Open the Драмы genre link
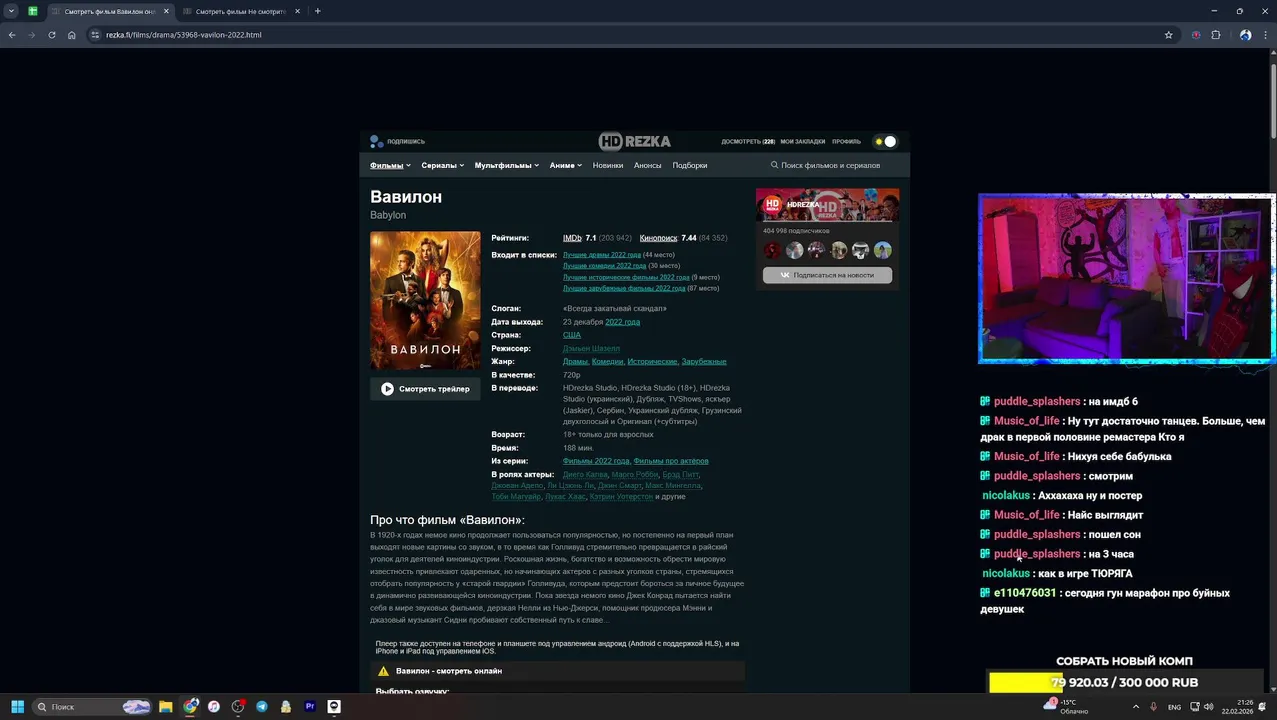Viewport: 1277px width, 720px height. pyautogui.click(x=575, y=361)
